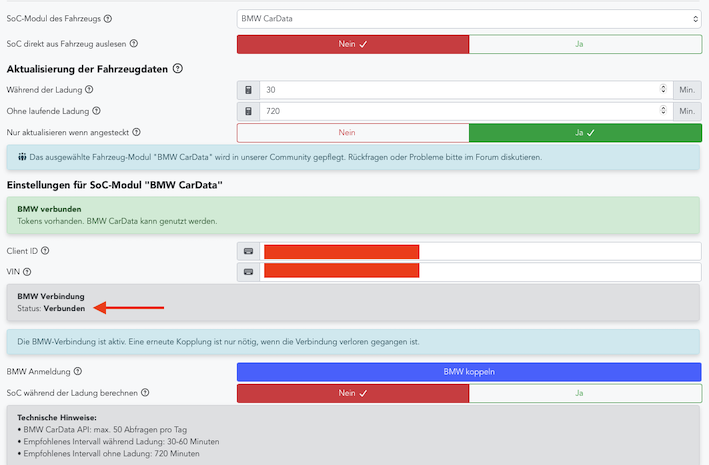
Task: Click community icon in BMW CarData info banner
Action: tap(22, 157)
